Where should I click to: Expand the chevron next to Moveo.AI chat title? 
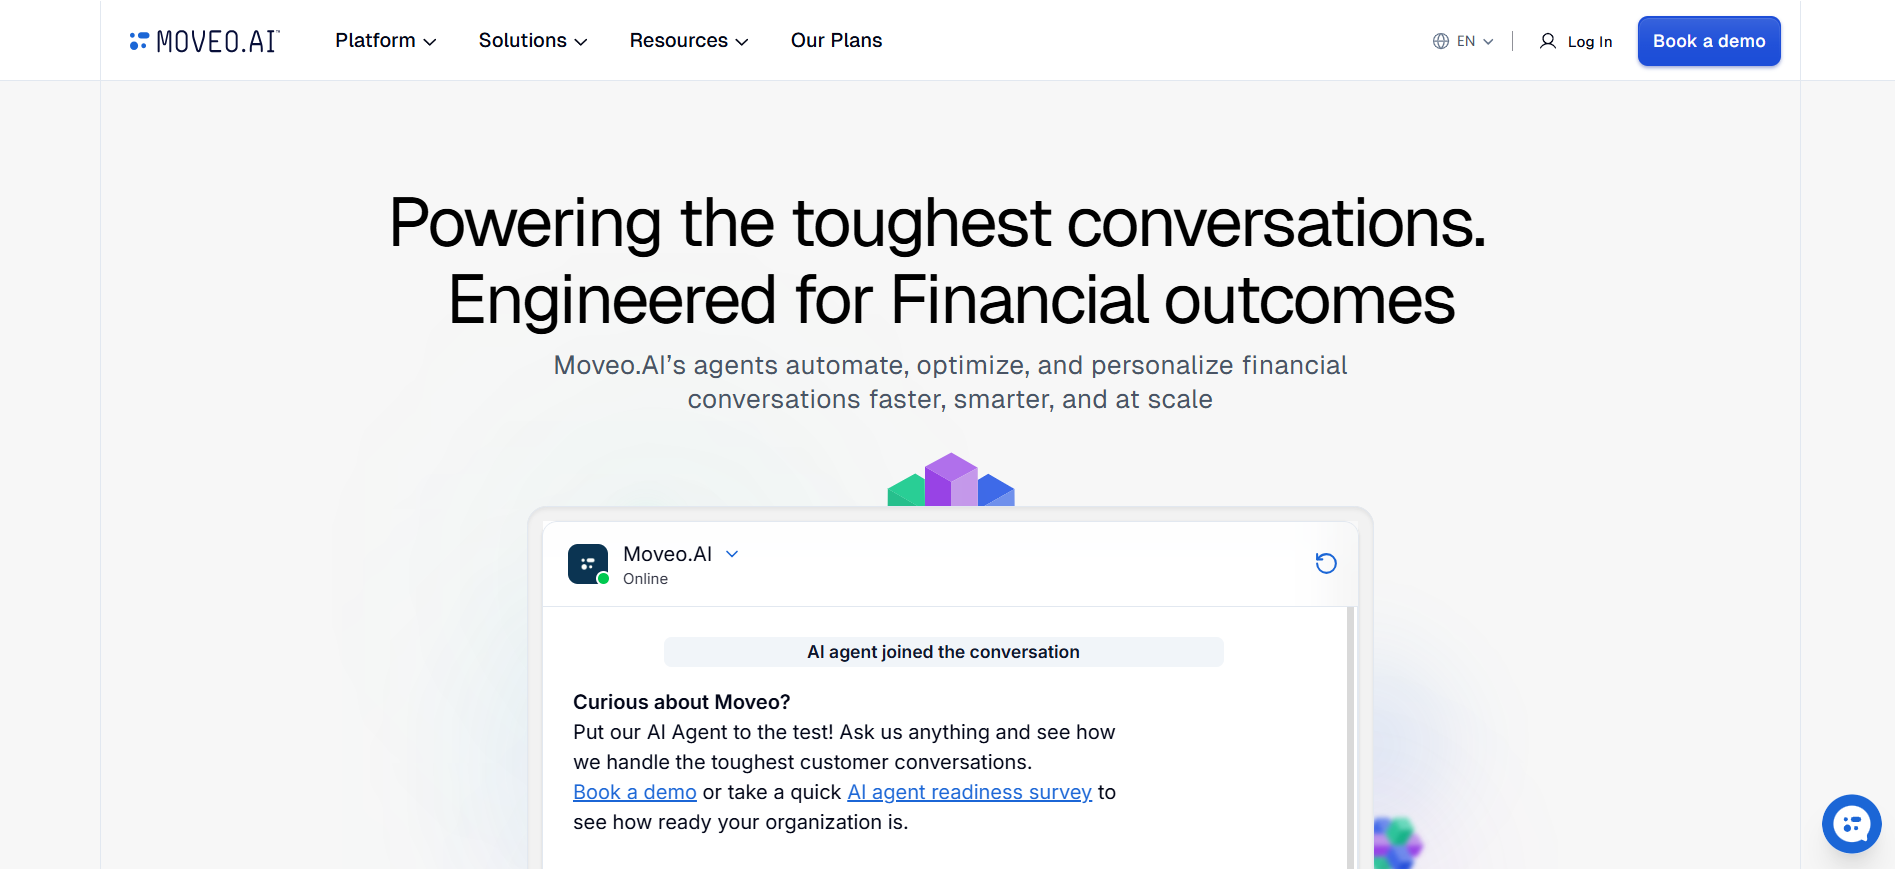(732, 554)
